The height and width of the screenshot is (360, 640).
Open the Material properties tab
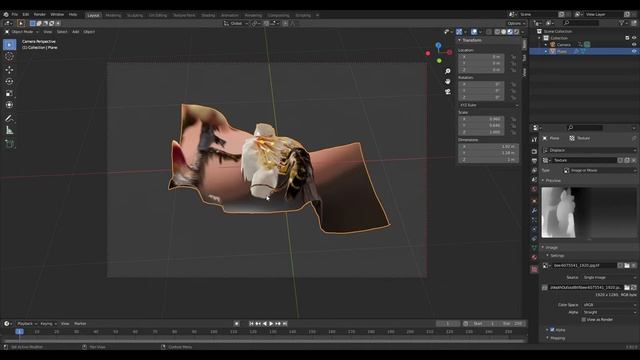(x=534, y=258)
